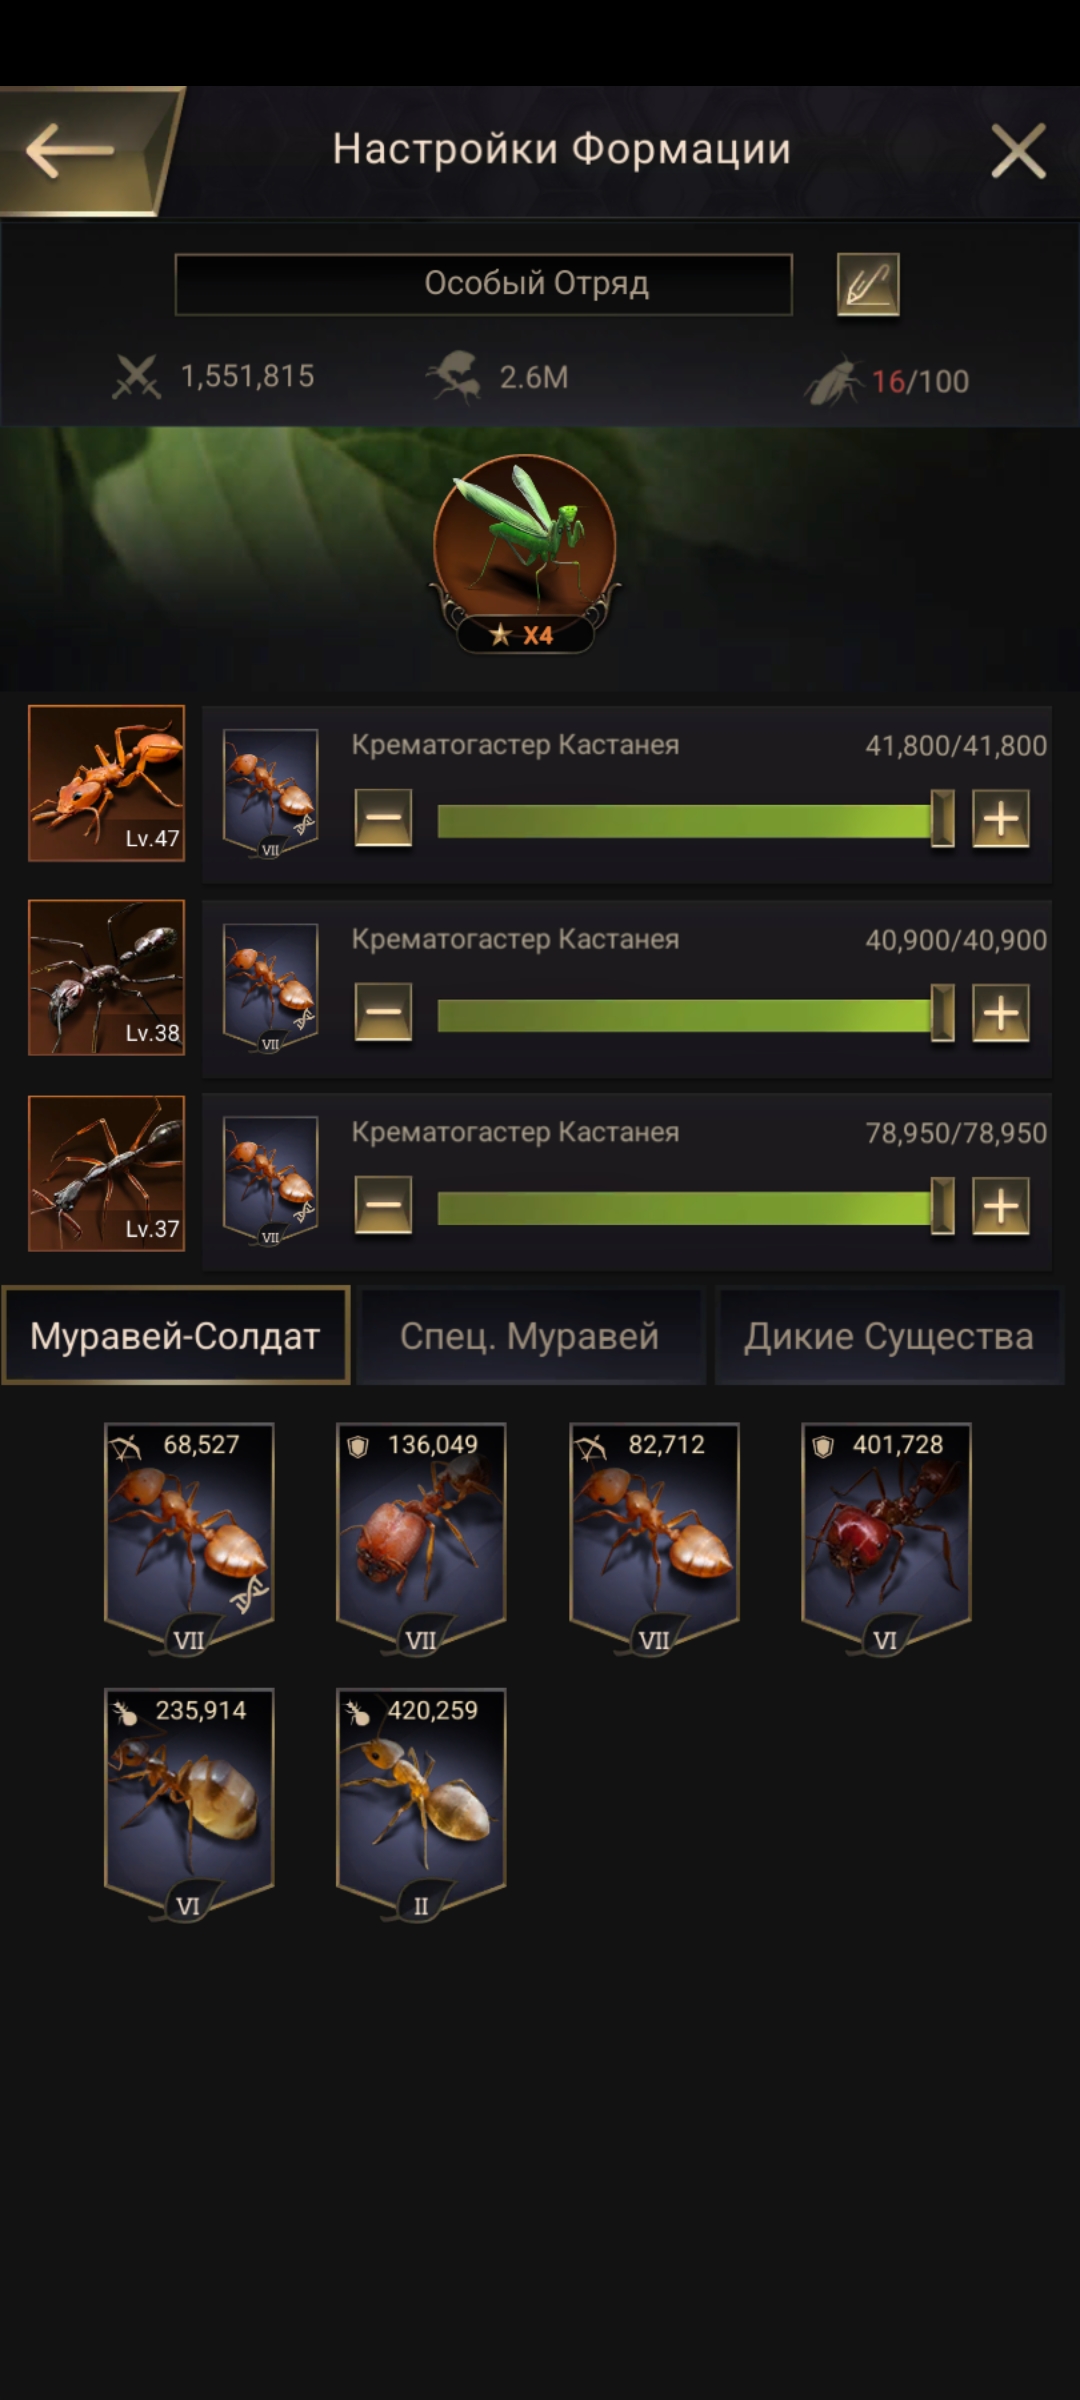Select the Lv.37 ant portrait
Image resolution: width=1080 pixels, height=2400 pixels.
tap(106, 1173)
